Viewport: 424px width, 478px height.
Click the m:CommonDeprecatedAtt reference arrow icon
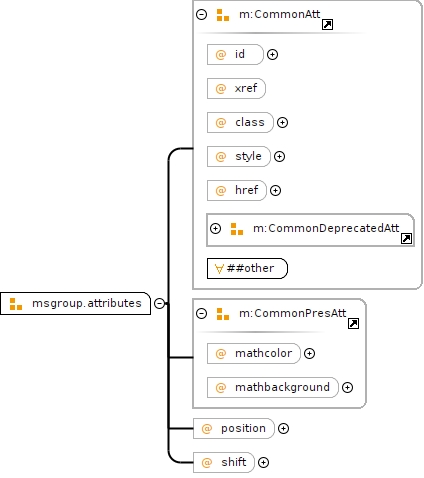coord(406,238)
